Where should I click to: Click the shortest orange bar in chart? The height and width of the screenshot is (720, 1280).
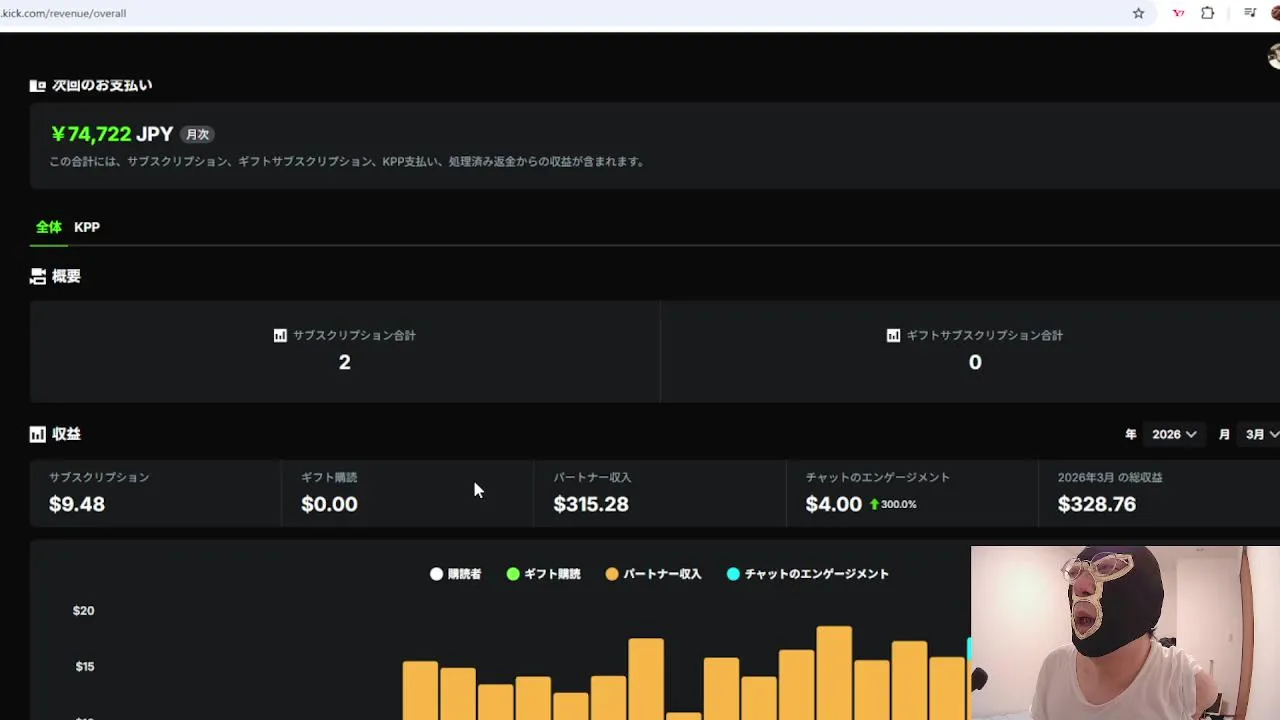684,716
